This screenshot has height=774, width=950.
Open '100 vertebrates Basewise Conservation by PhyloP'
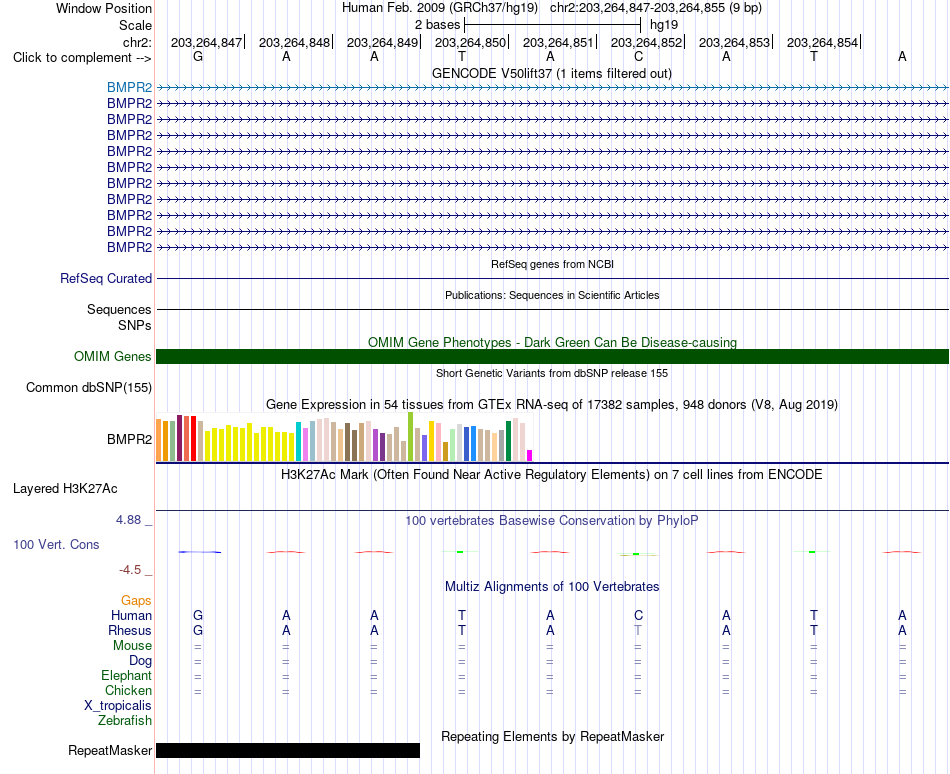click(552, 521)
